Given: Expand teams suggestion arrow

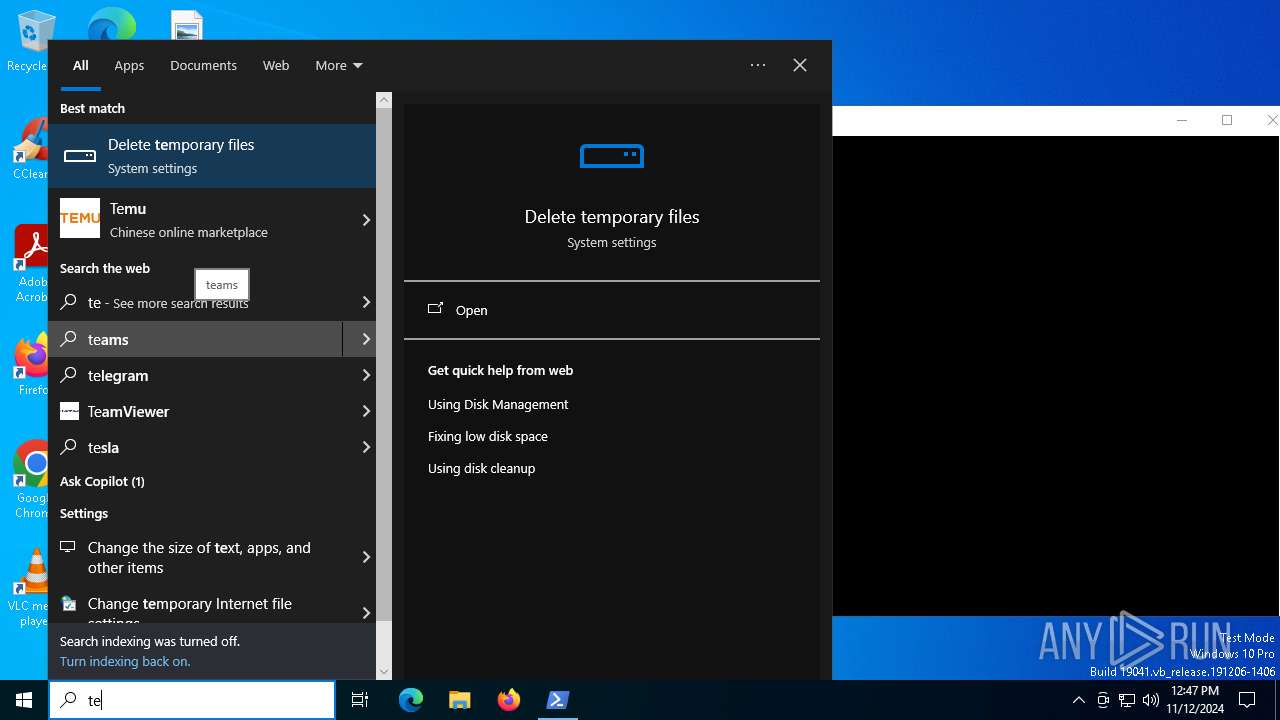Looking at the screenshot, I should [x=366, y=339].
